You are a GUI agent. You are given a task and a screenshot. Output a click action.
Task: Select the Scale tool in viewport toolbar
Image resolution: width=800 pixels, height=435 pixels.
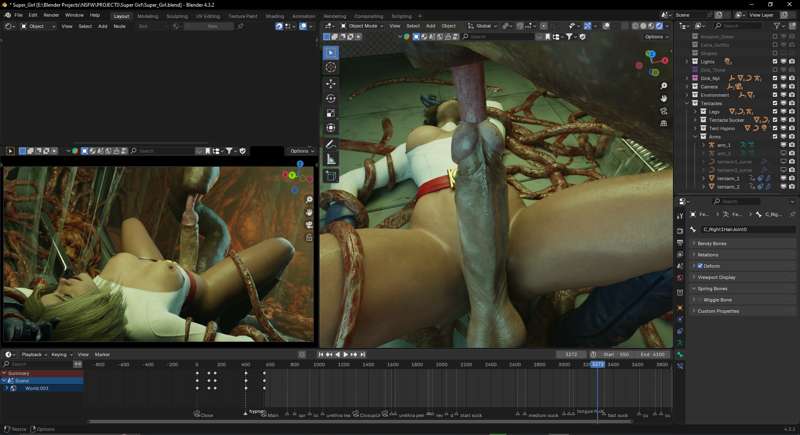coord(330,113)
